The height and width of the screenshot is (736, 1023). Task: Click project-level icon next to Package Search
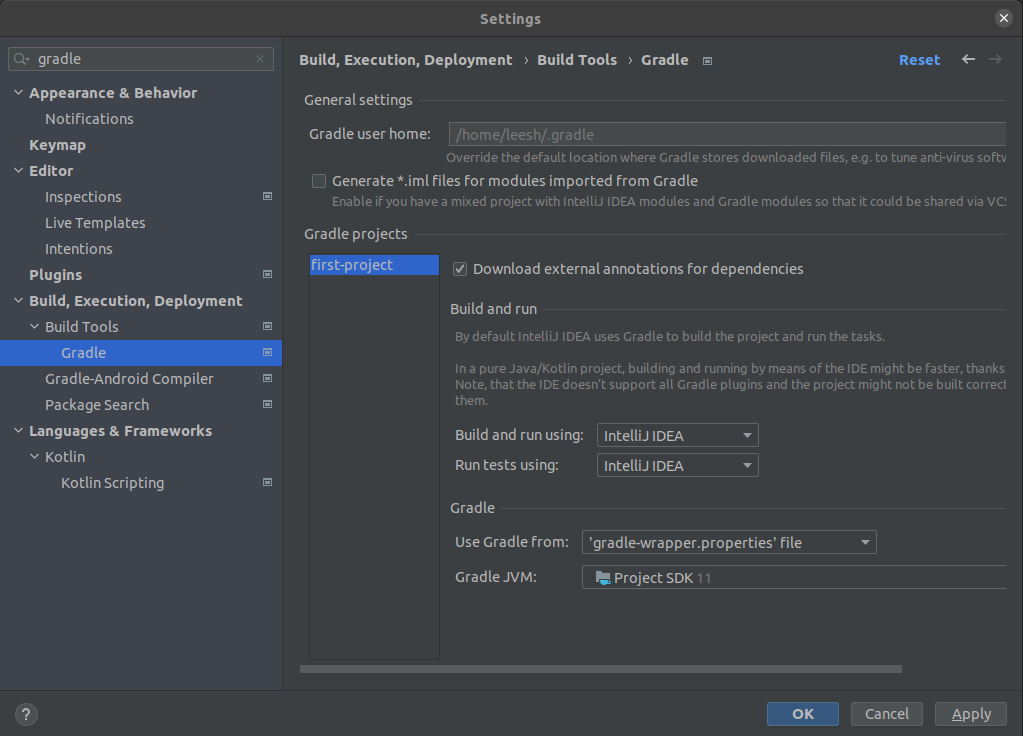pos(267,405)
